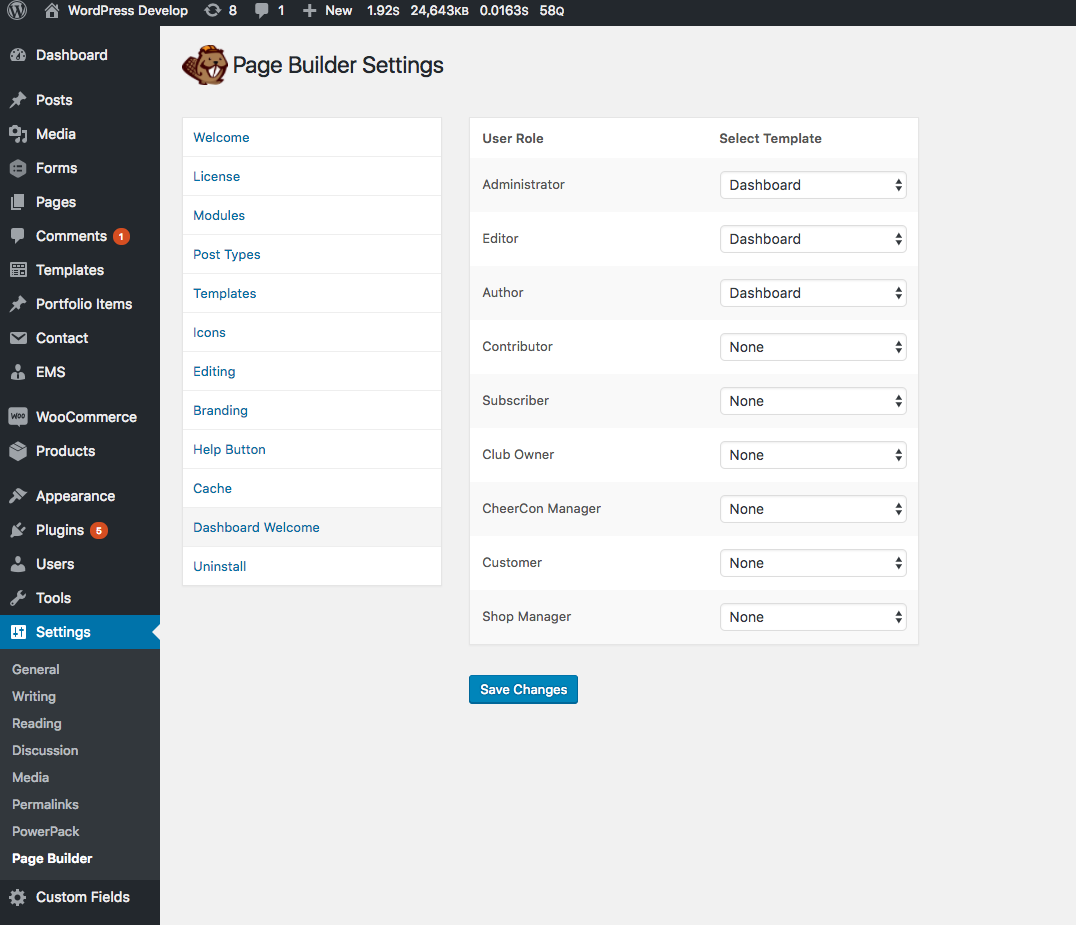The height and width of the screenshot is (925, 1076).
Task: Click the updates refresh icon showing 8
Action: pos(213,10)
